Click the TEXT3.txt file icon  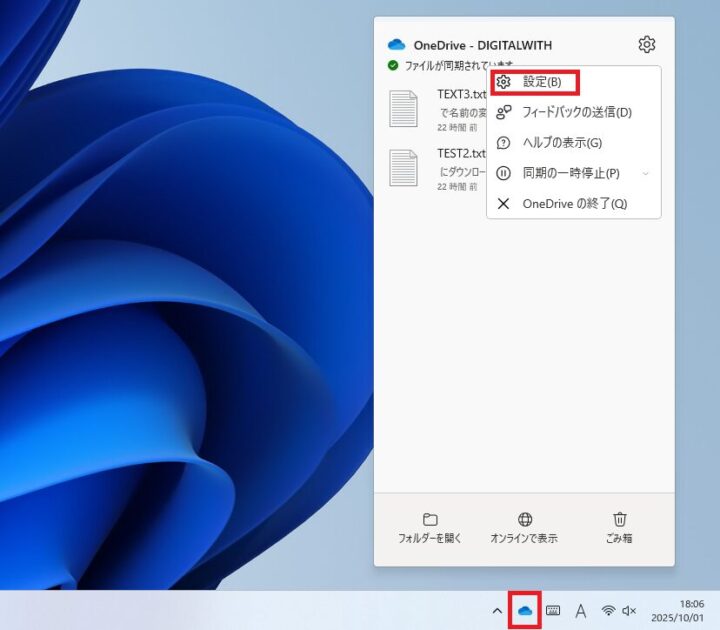pos(404,108)
